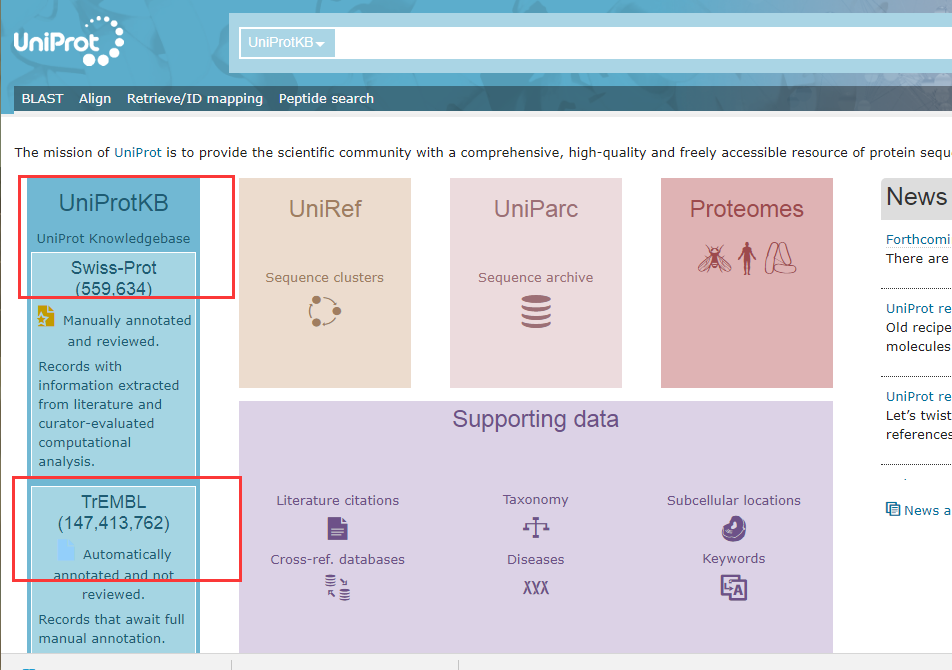Follow the UniProt link in mission statement

(138, 152)
